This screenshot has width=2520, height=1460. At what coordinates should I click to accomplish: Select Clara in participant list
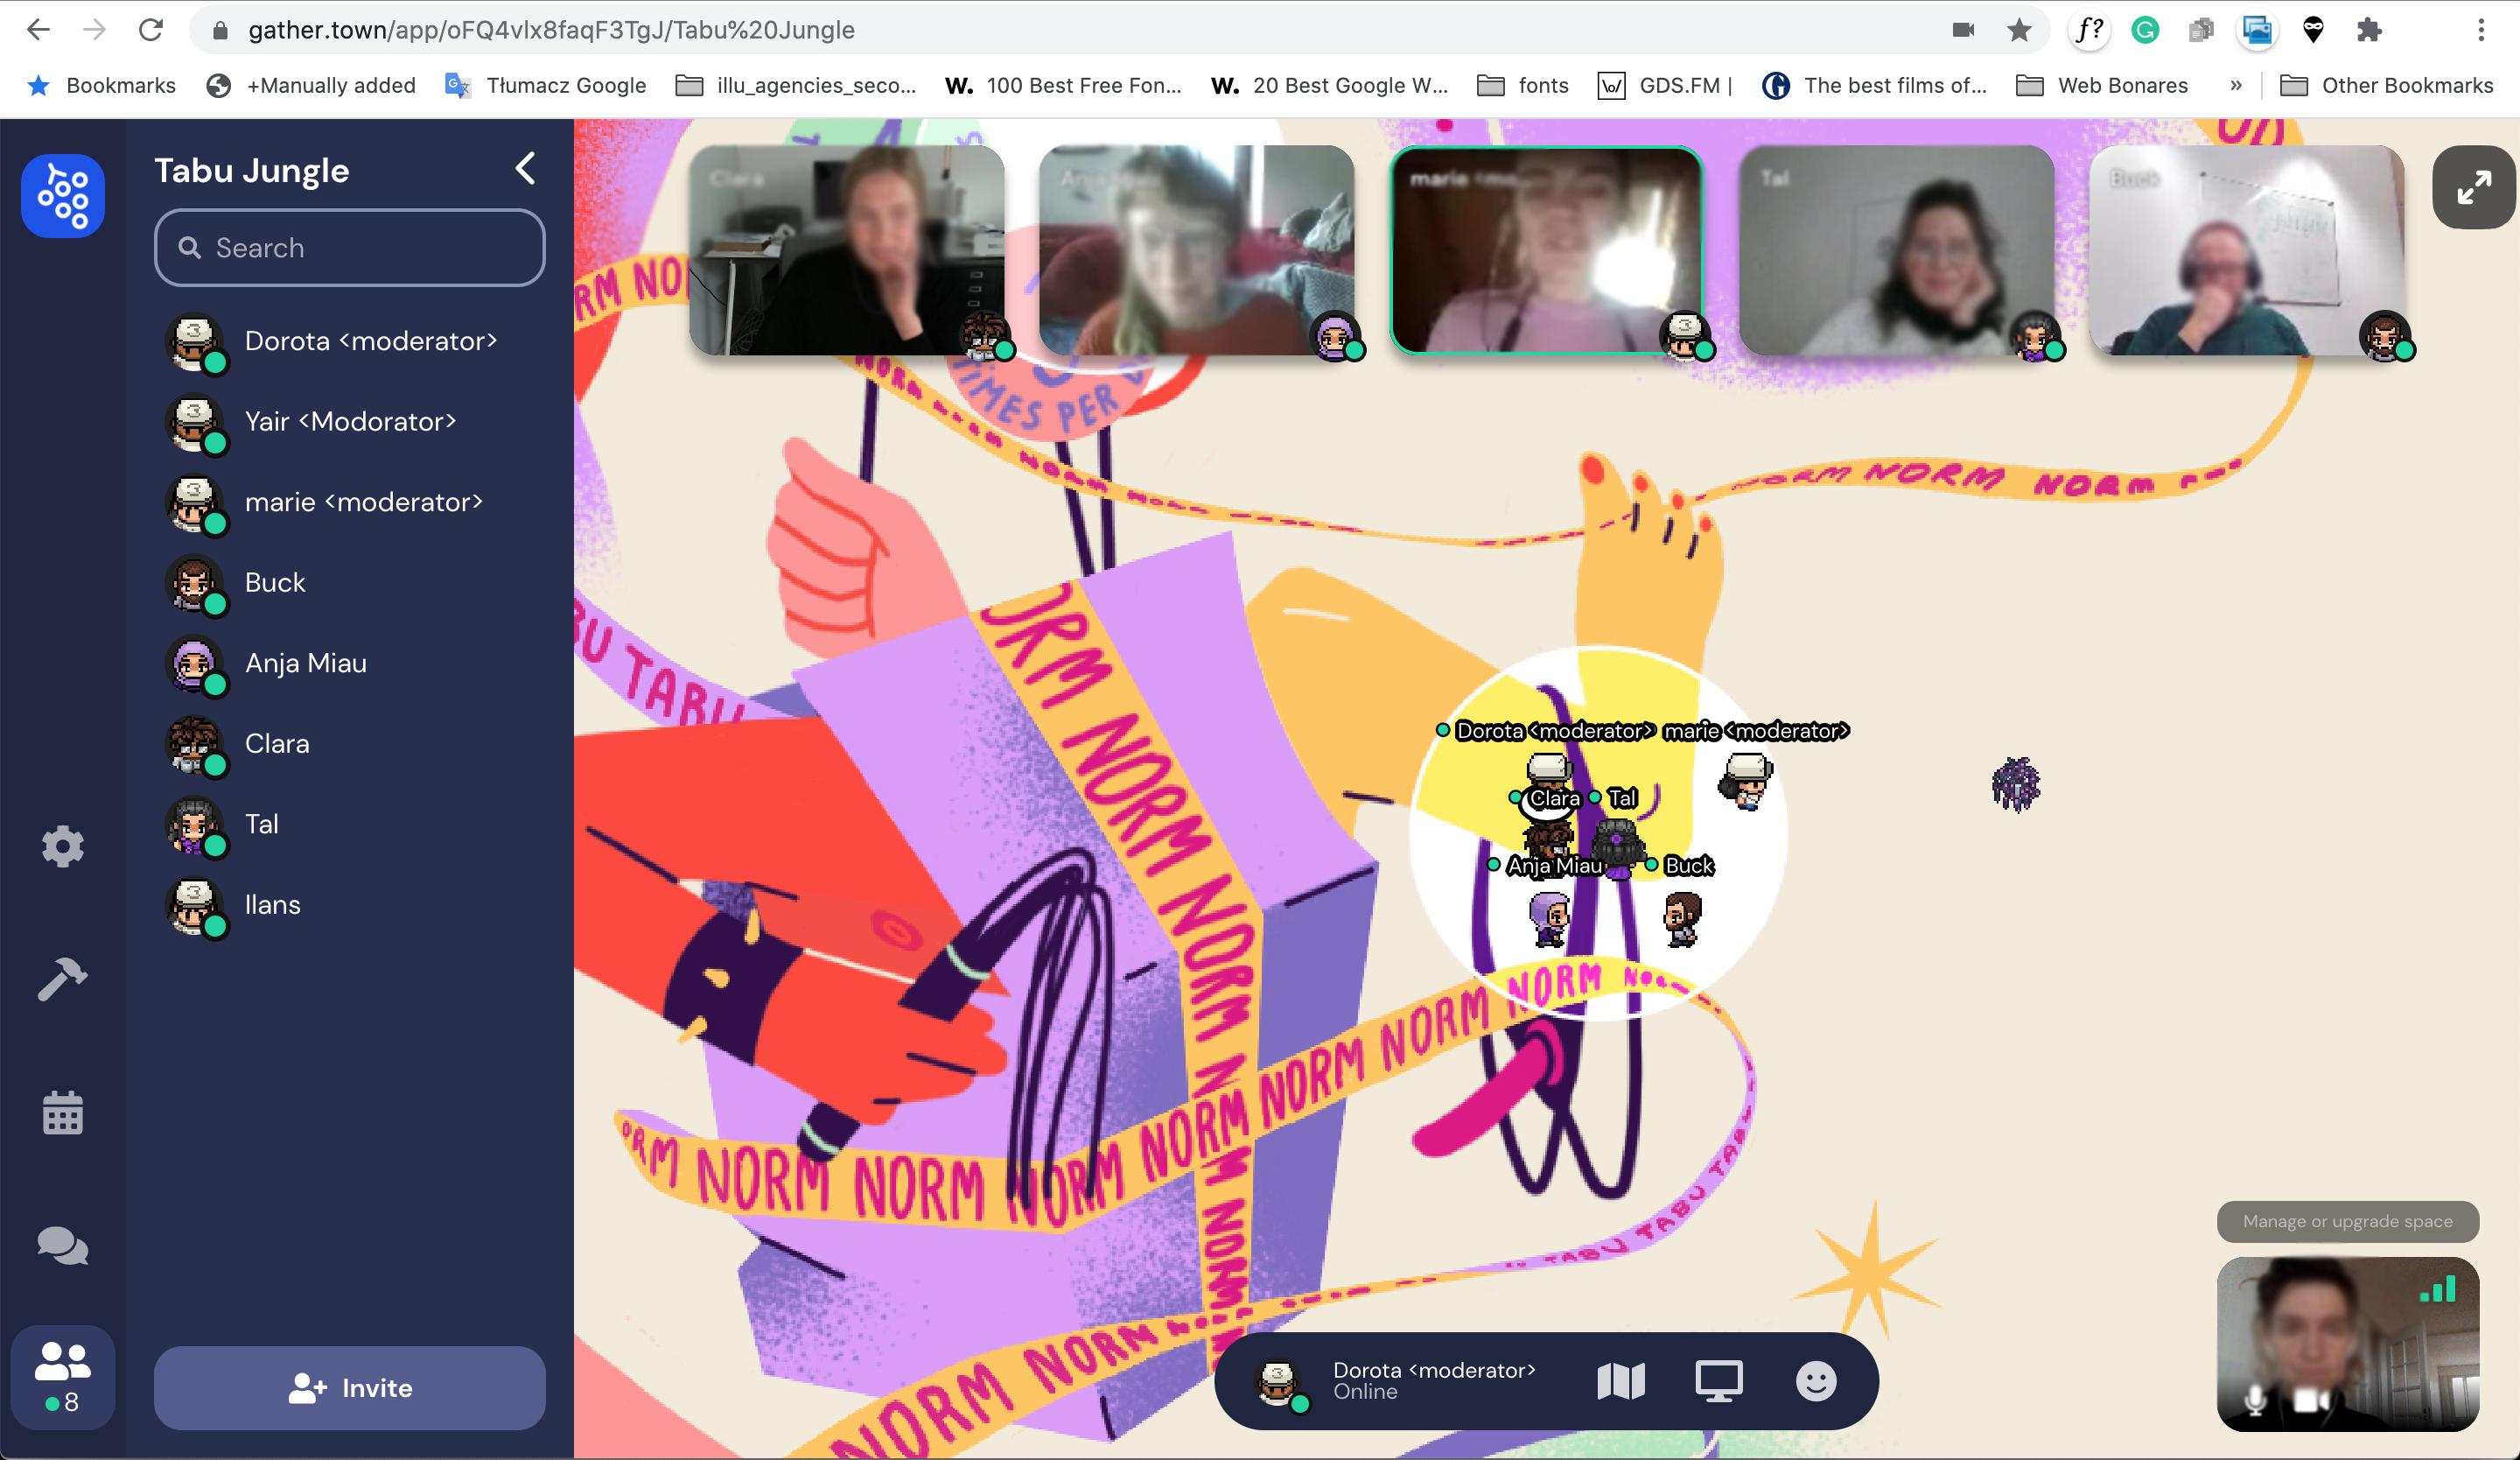tap(349, 743)
